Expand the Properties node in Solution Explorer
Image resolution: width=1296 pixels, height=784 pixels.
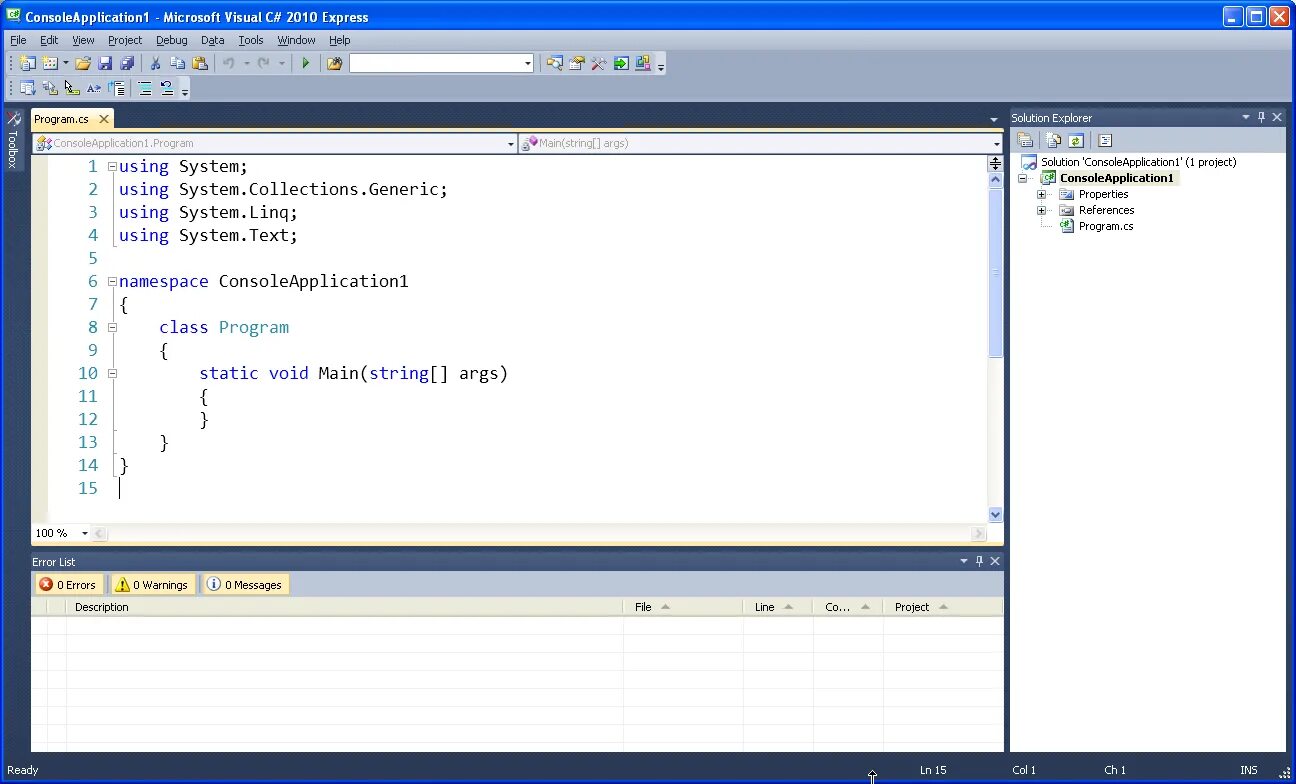click(x=1041, y=194)
